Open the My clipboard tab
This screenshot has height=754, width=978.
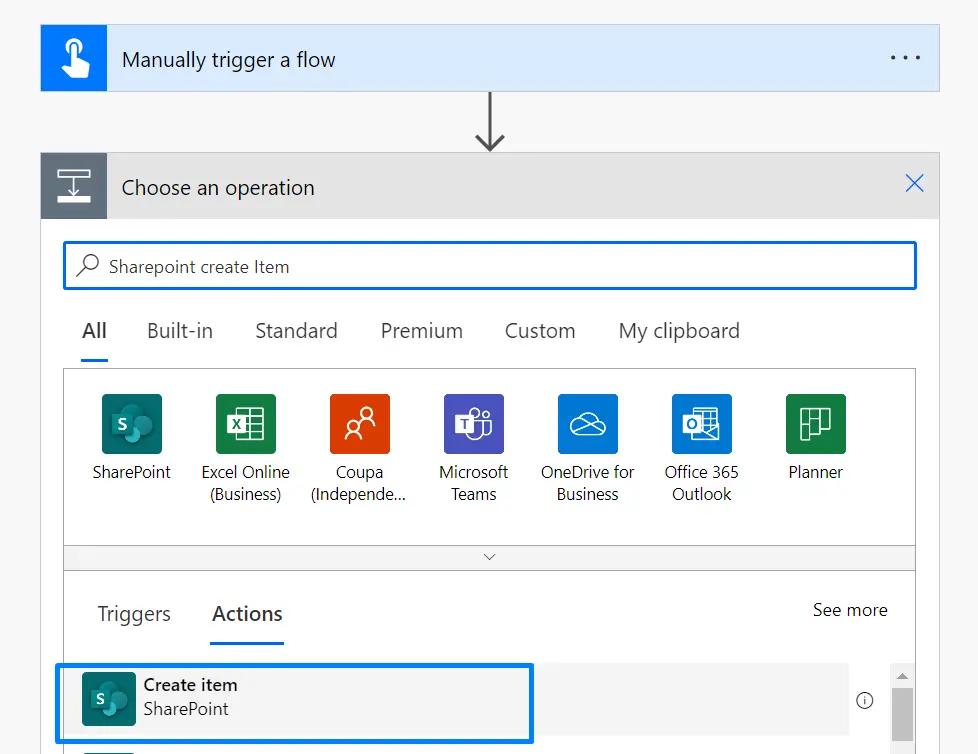point(679,331)
